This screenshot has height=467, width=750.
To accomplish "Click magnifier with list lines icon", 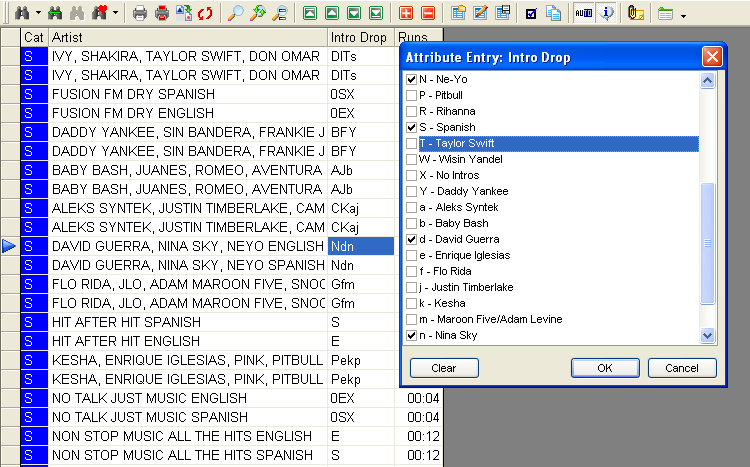I will (279, 13).
